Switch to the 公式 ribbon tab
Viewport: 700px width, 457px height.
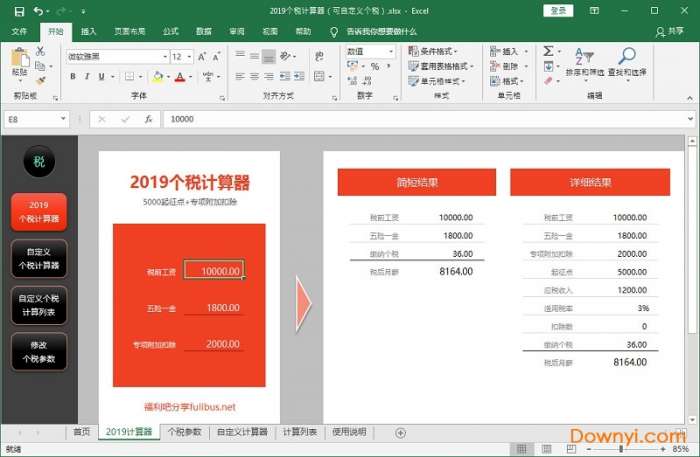click(x=170, y=31)
